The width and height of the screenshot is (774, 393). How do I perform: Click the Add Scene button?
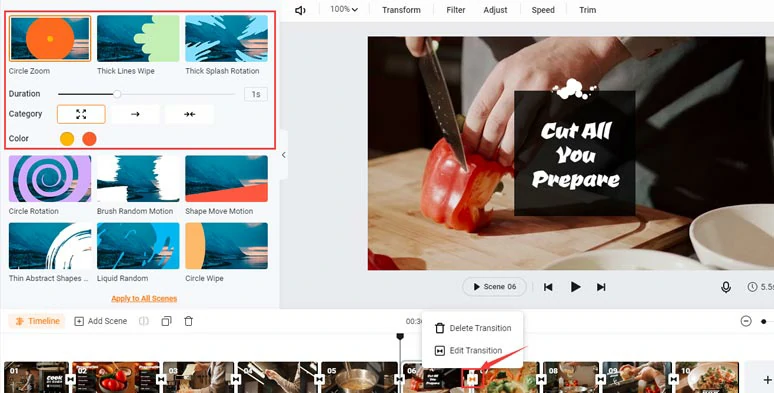[x=101, y=321]
